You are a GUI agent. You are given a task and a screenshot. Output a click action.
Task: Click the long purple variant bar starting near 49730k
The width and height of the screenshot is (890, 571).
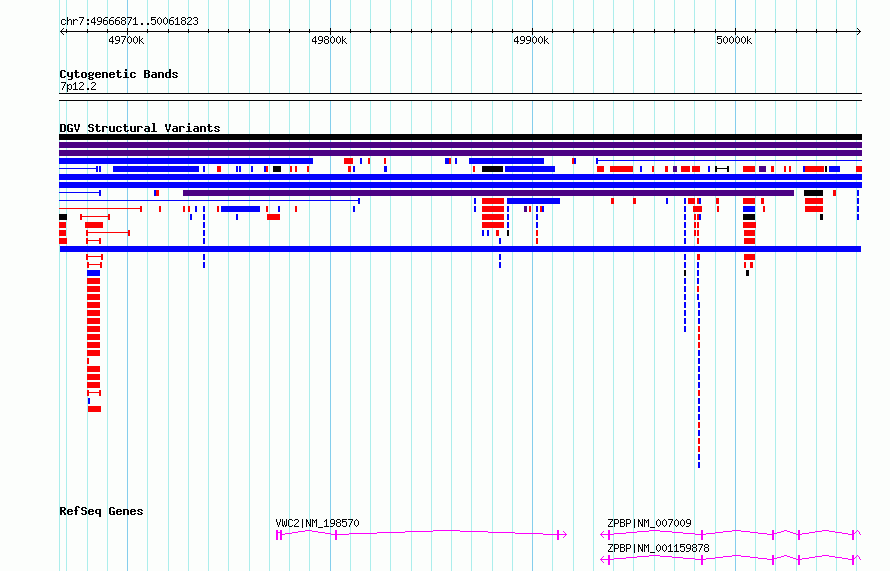(488, 194)
